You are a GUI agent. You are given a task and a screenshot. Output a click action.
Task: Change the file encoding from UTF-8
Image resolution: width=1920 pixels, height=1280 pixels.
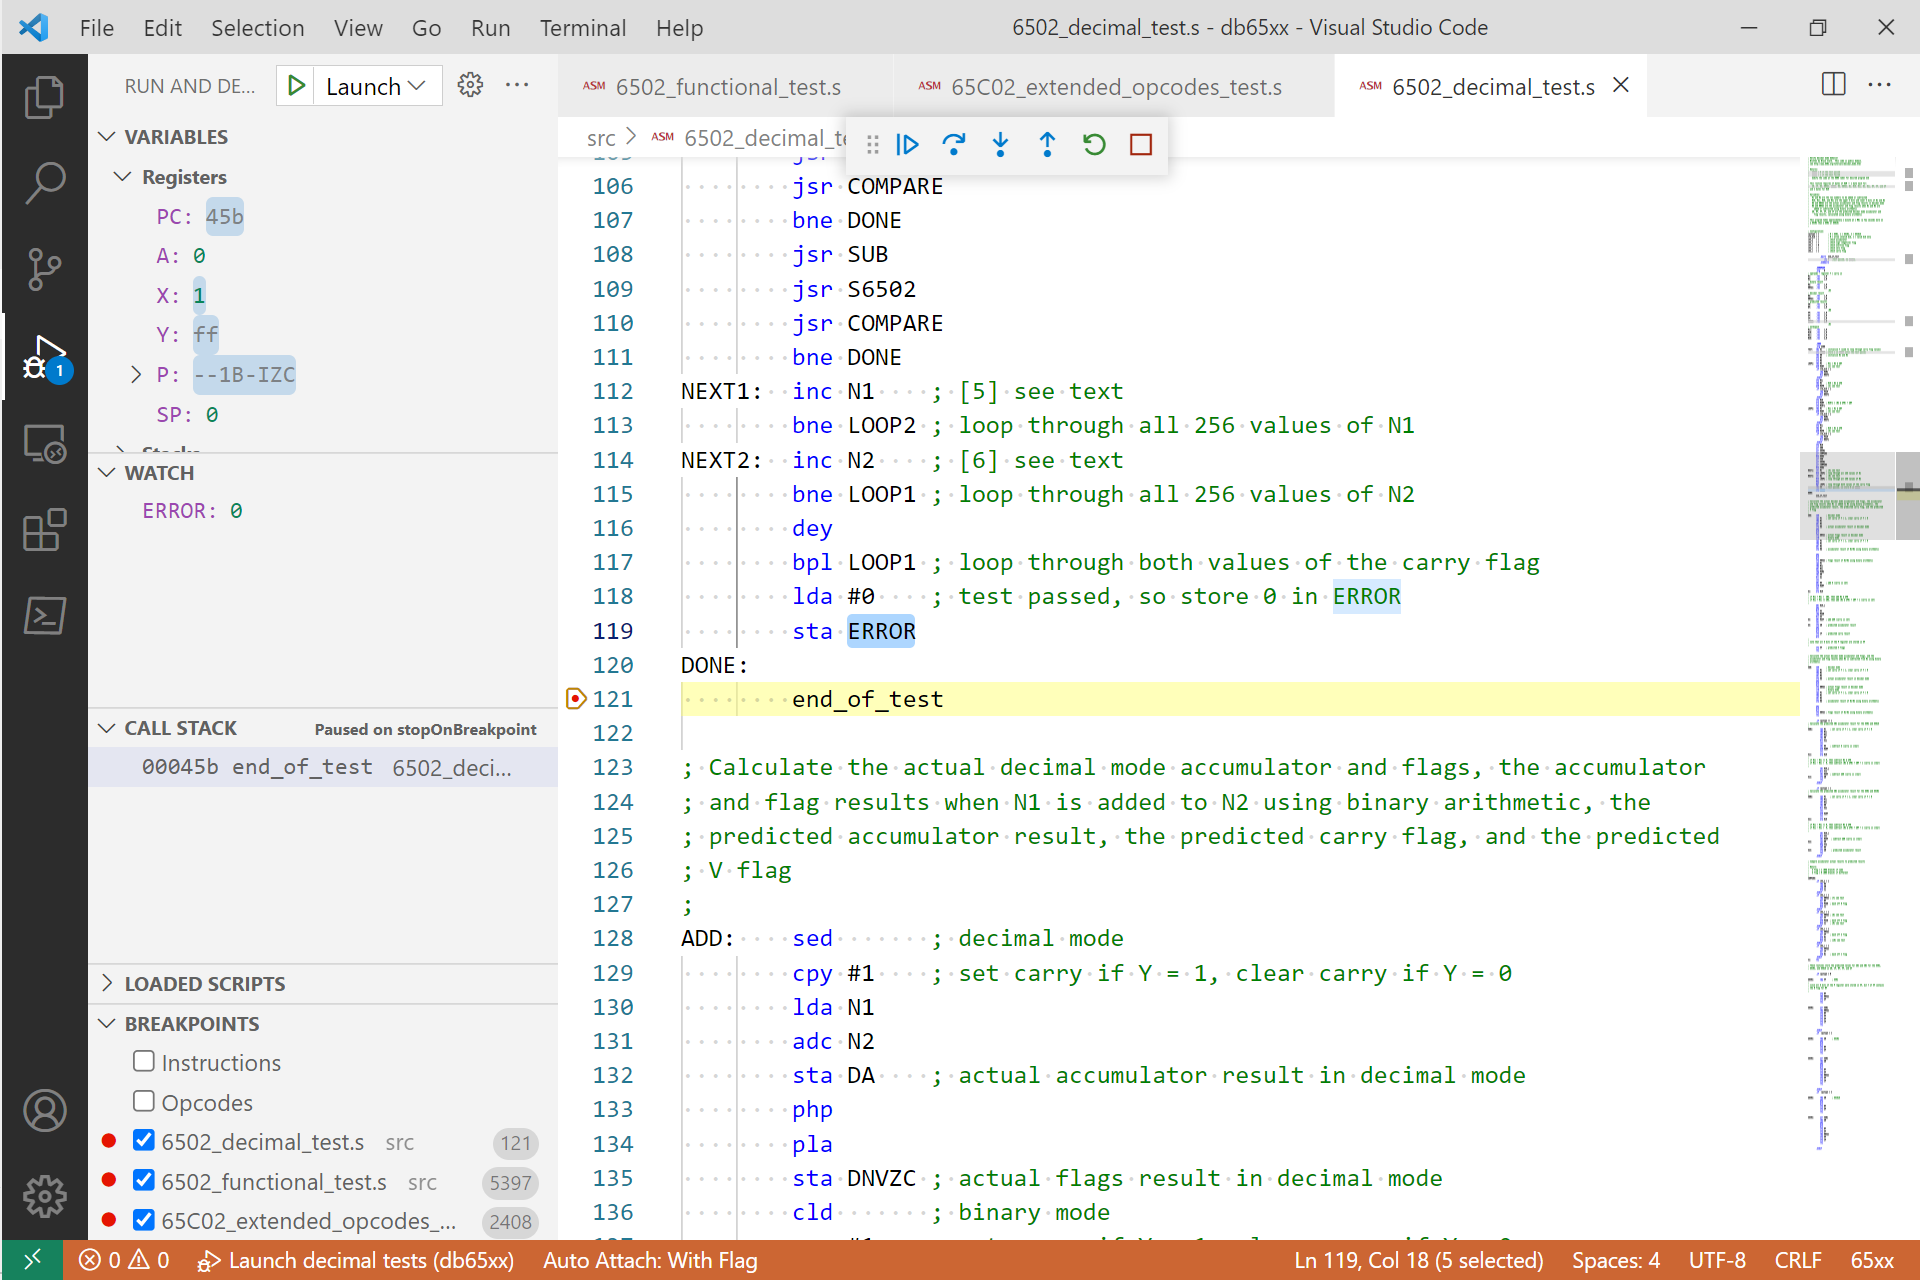coord(1717,1260)
